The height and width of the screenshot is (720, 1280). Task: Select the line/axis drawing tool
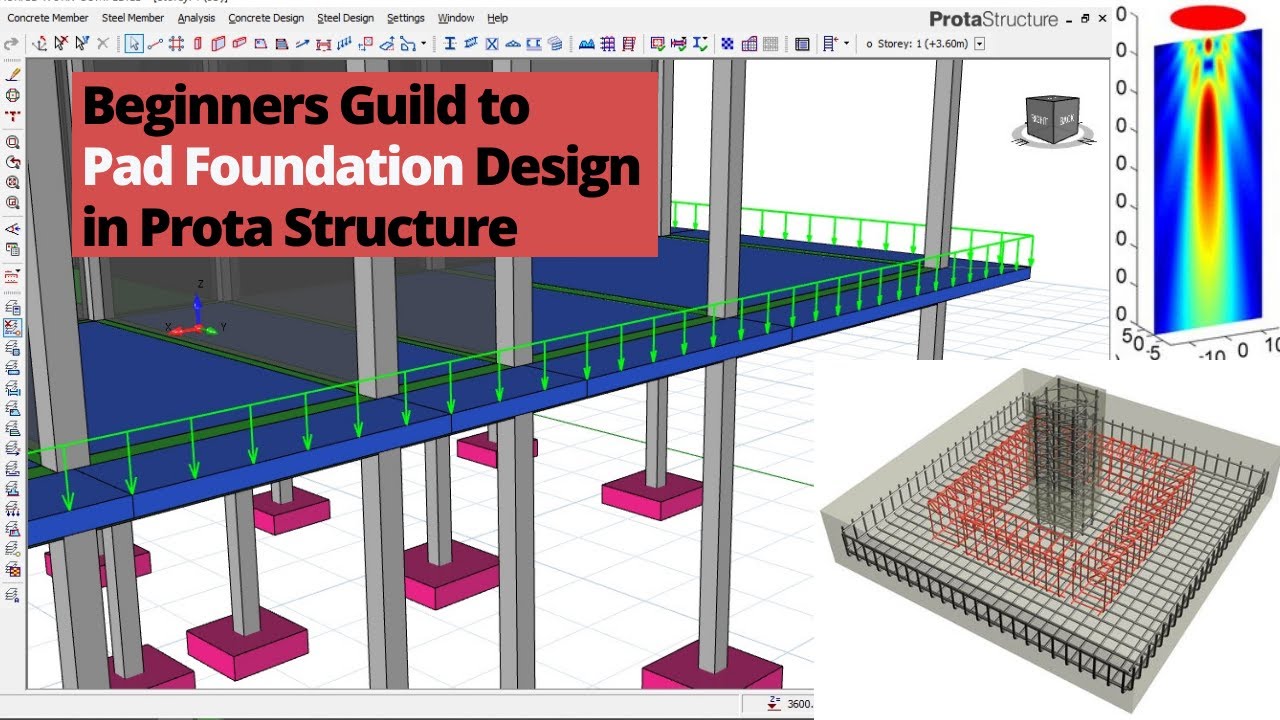pyautogui.click(x=154, y=43)
